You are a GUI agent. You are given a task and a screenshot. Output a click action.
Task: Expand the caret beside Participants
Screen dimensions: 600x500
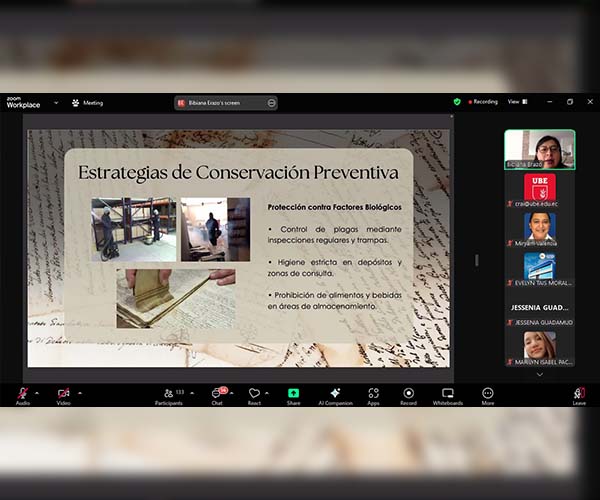[192, 393]
